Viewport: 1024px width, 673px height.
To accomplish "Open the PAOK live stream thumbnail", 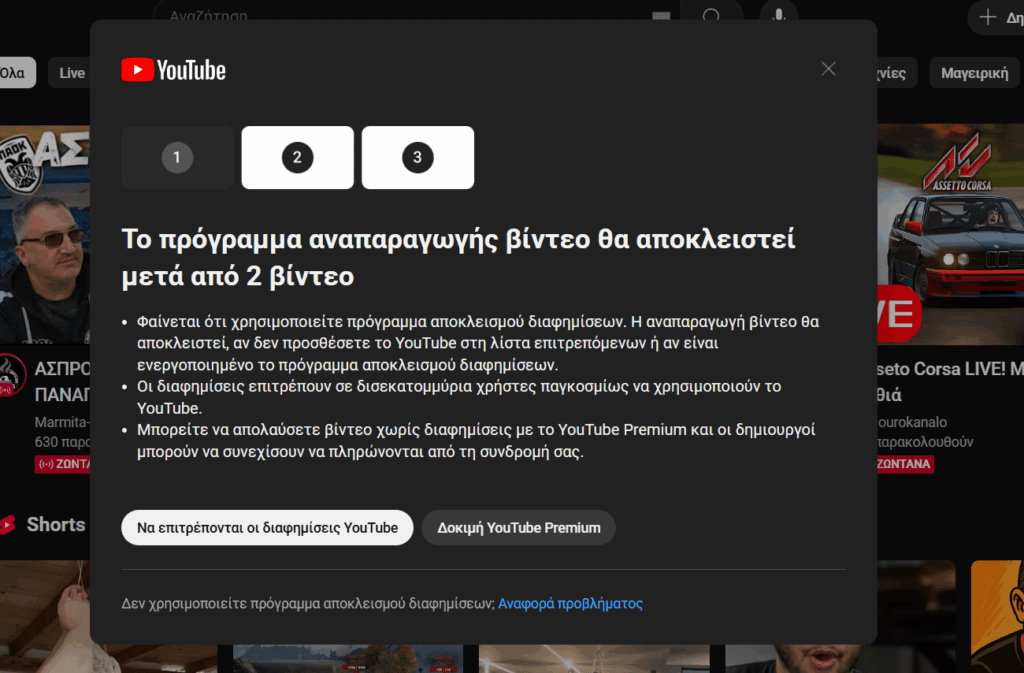I will pos(45,234).
